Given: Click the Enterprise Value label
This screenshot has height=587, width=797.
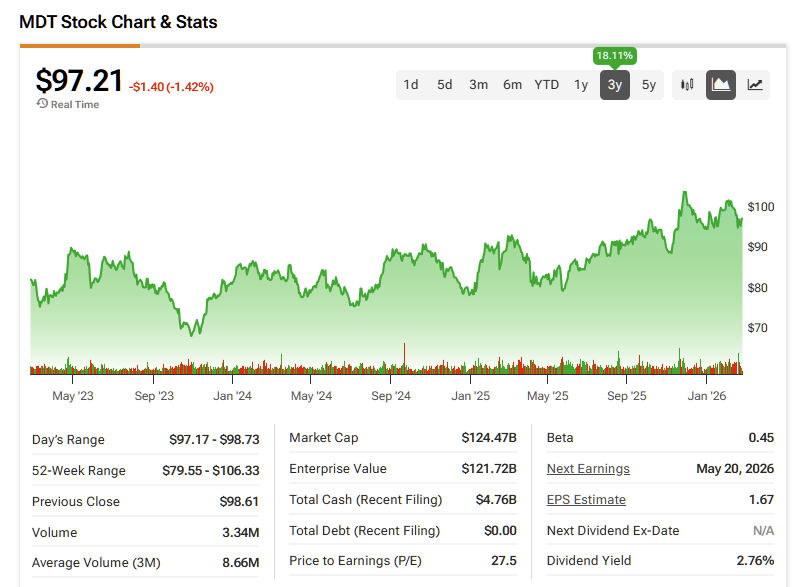Looking at the screenshot, I should [x=338, y=469].
